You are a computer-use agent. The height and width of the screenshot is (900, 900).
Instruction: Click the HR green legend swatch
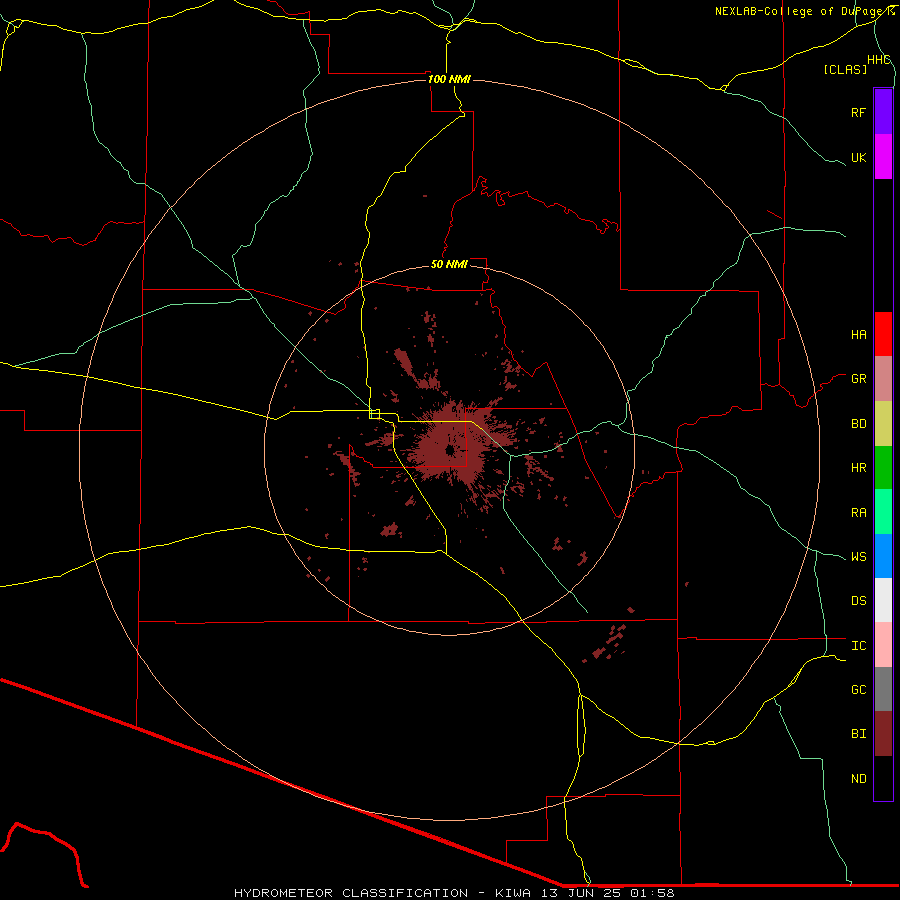pos(883,468)
